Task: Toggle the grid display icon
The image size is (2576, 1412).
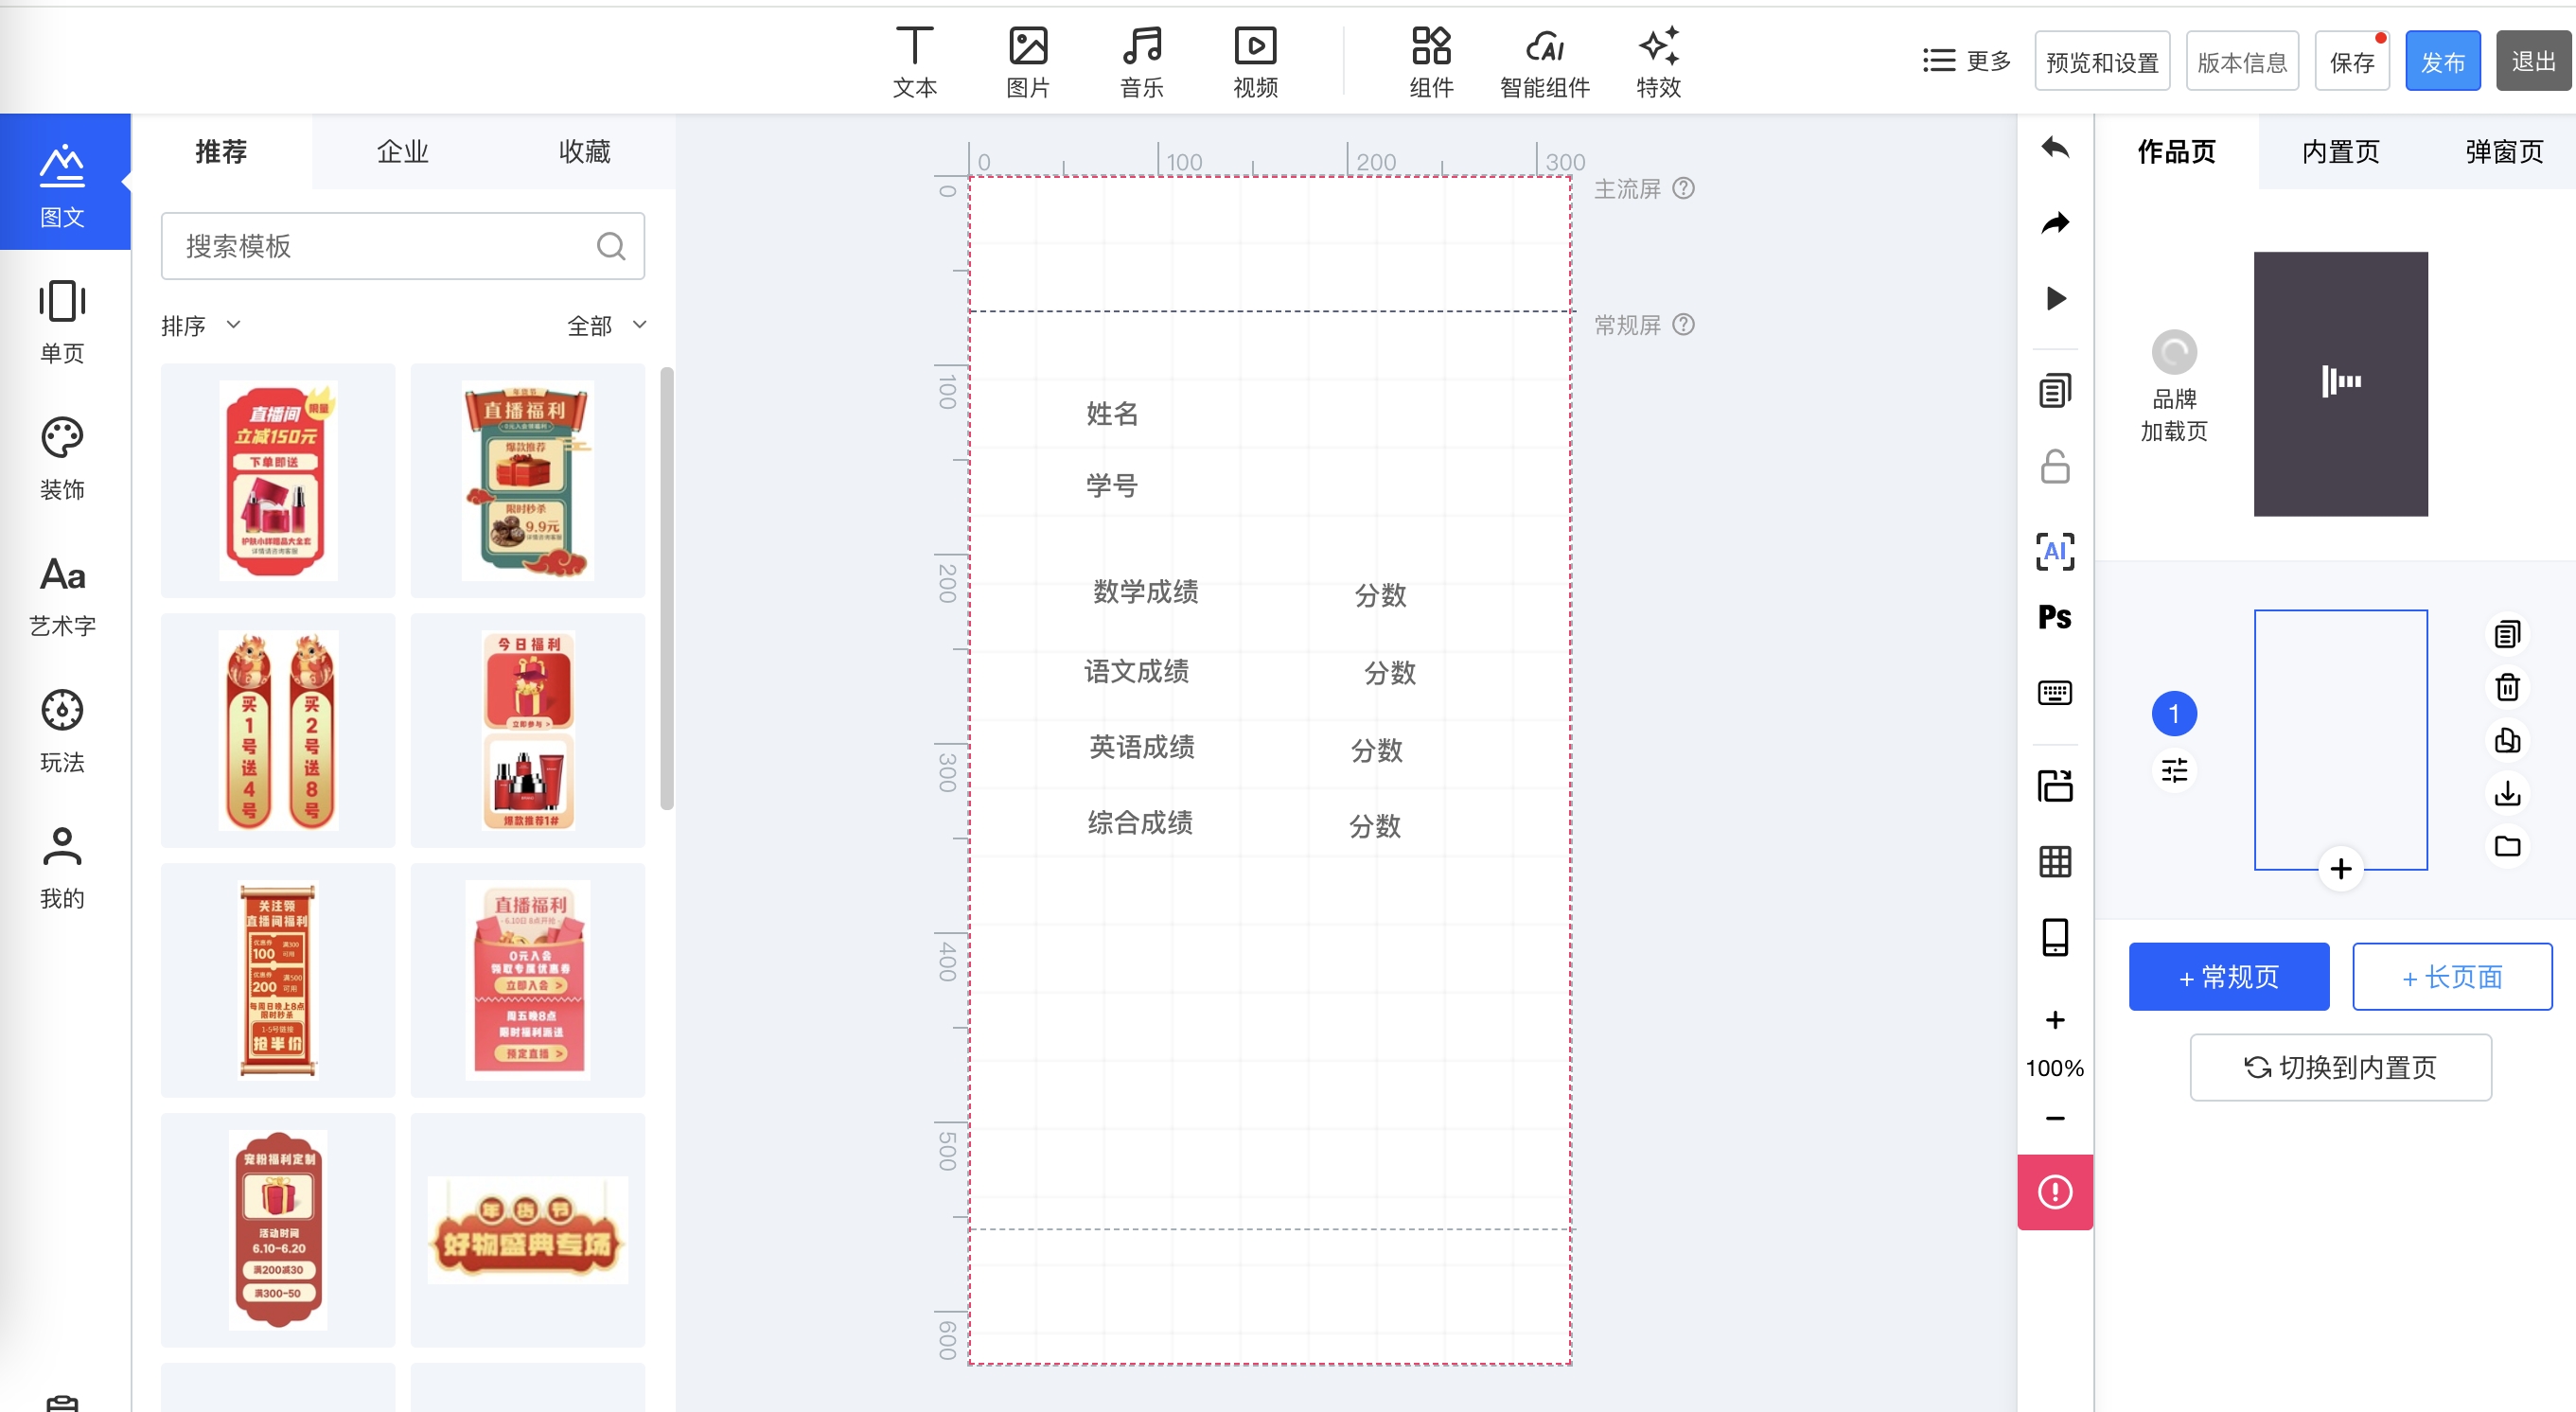Action: click(2055, 861)
